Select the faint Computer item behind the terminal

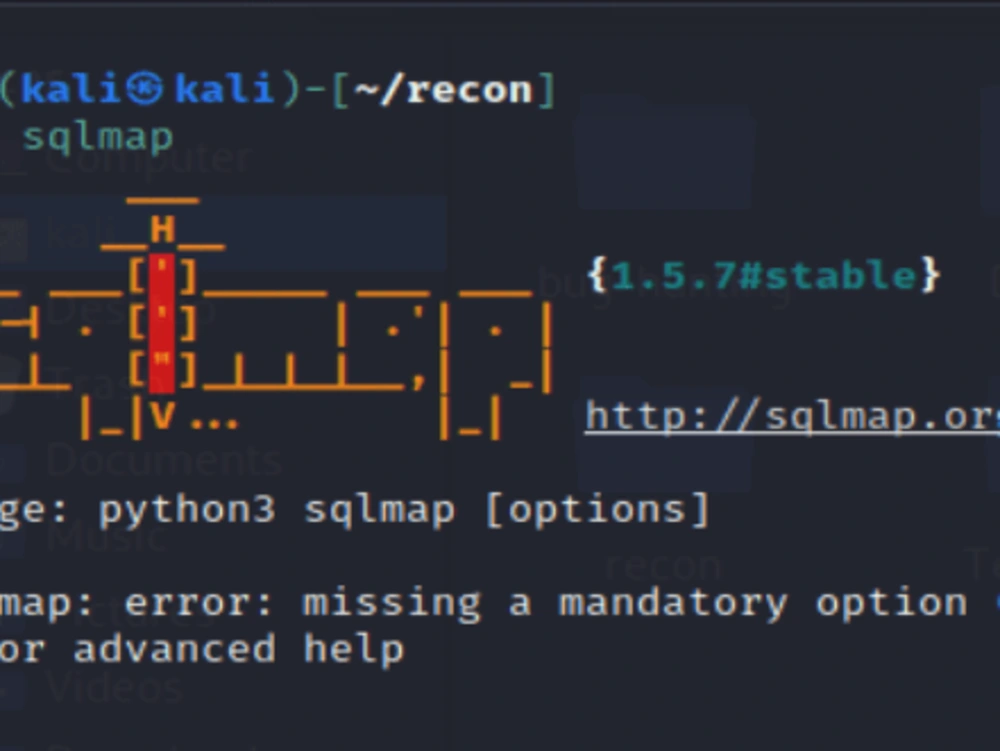click(x=148, y=158)
